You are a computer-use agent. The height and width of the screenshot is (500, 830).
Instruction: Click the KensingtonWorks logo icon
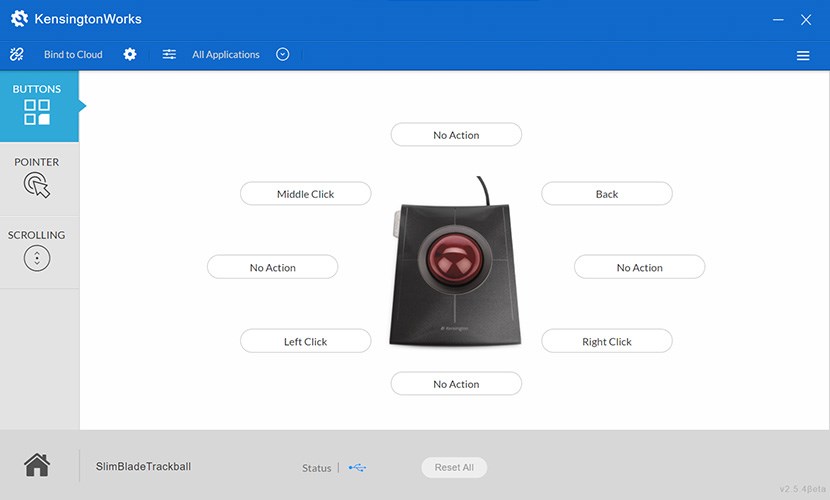tap(19, 19)
